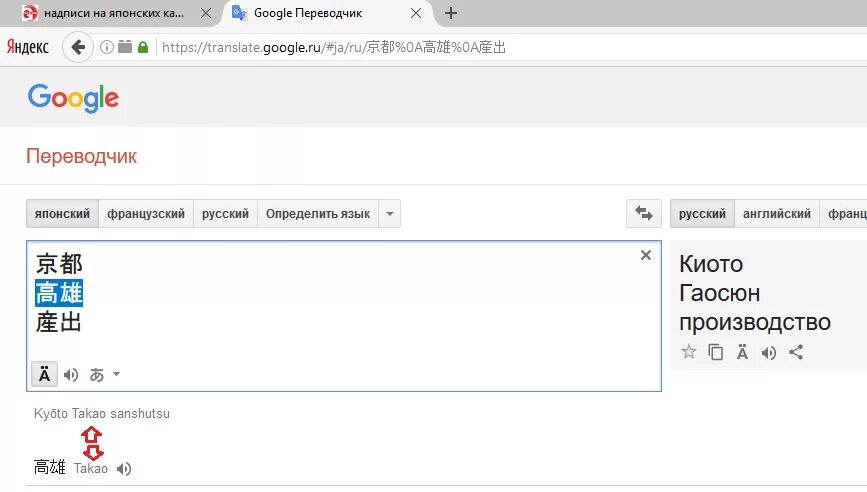
Task: Star the translation to save it
Action: [x=688, y=352]
